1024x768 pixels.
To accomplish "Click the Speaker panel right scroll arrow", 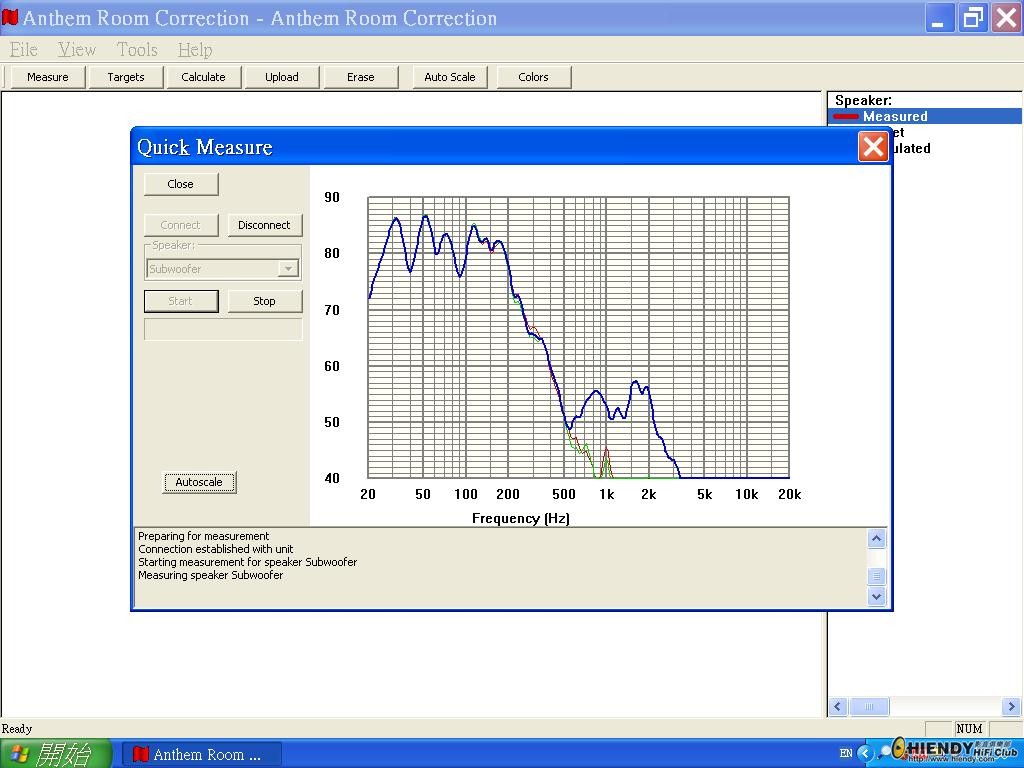I will point(1012,707).
